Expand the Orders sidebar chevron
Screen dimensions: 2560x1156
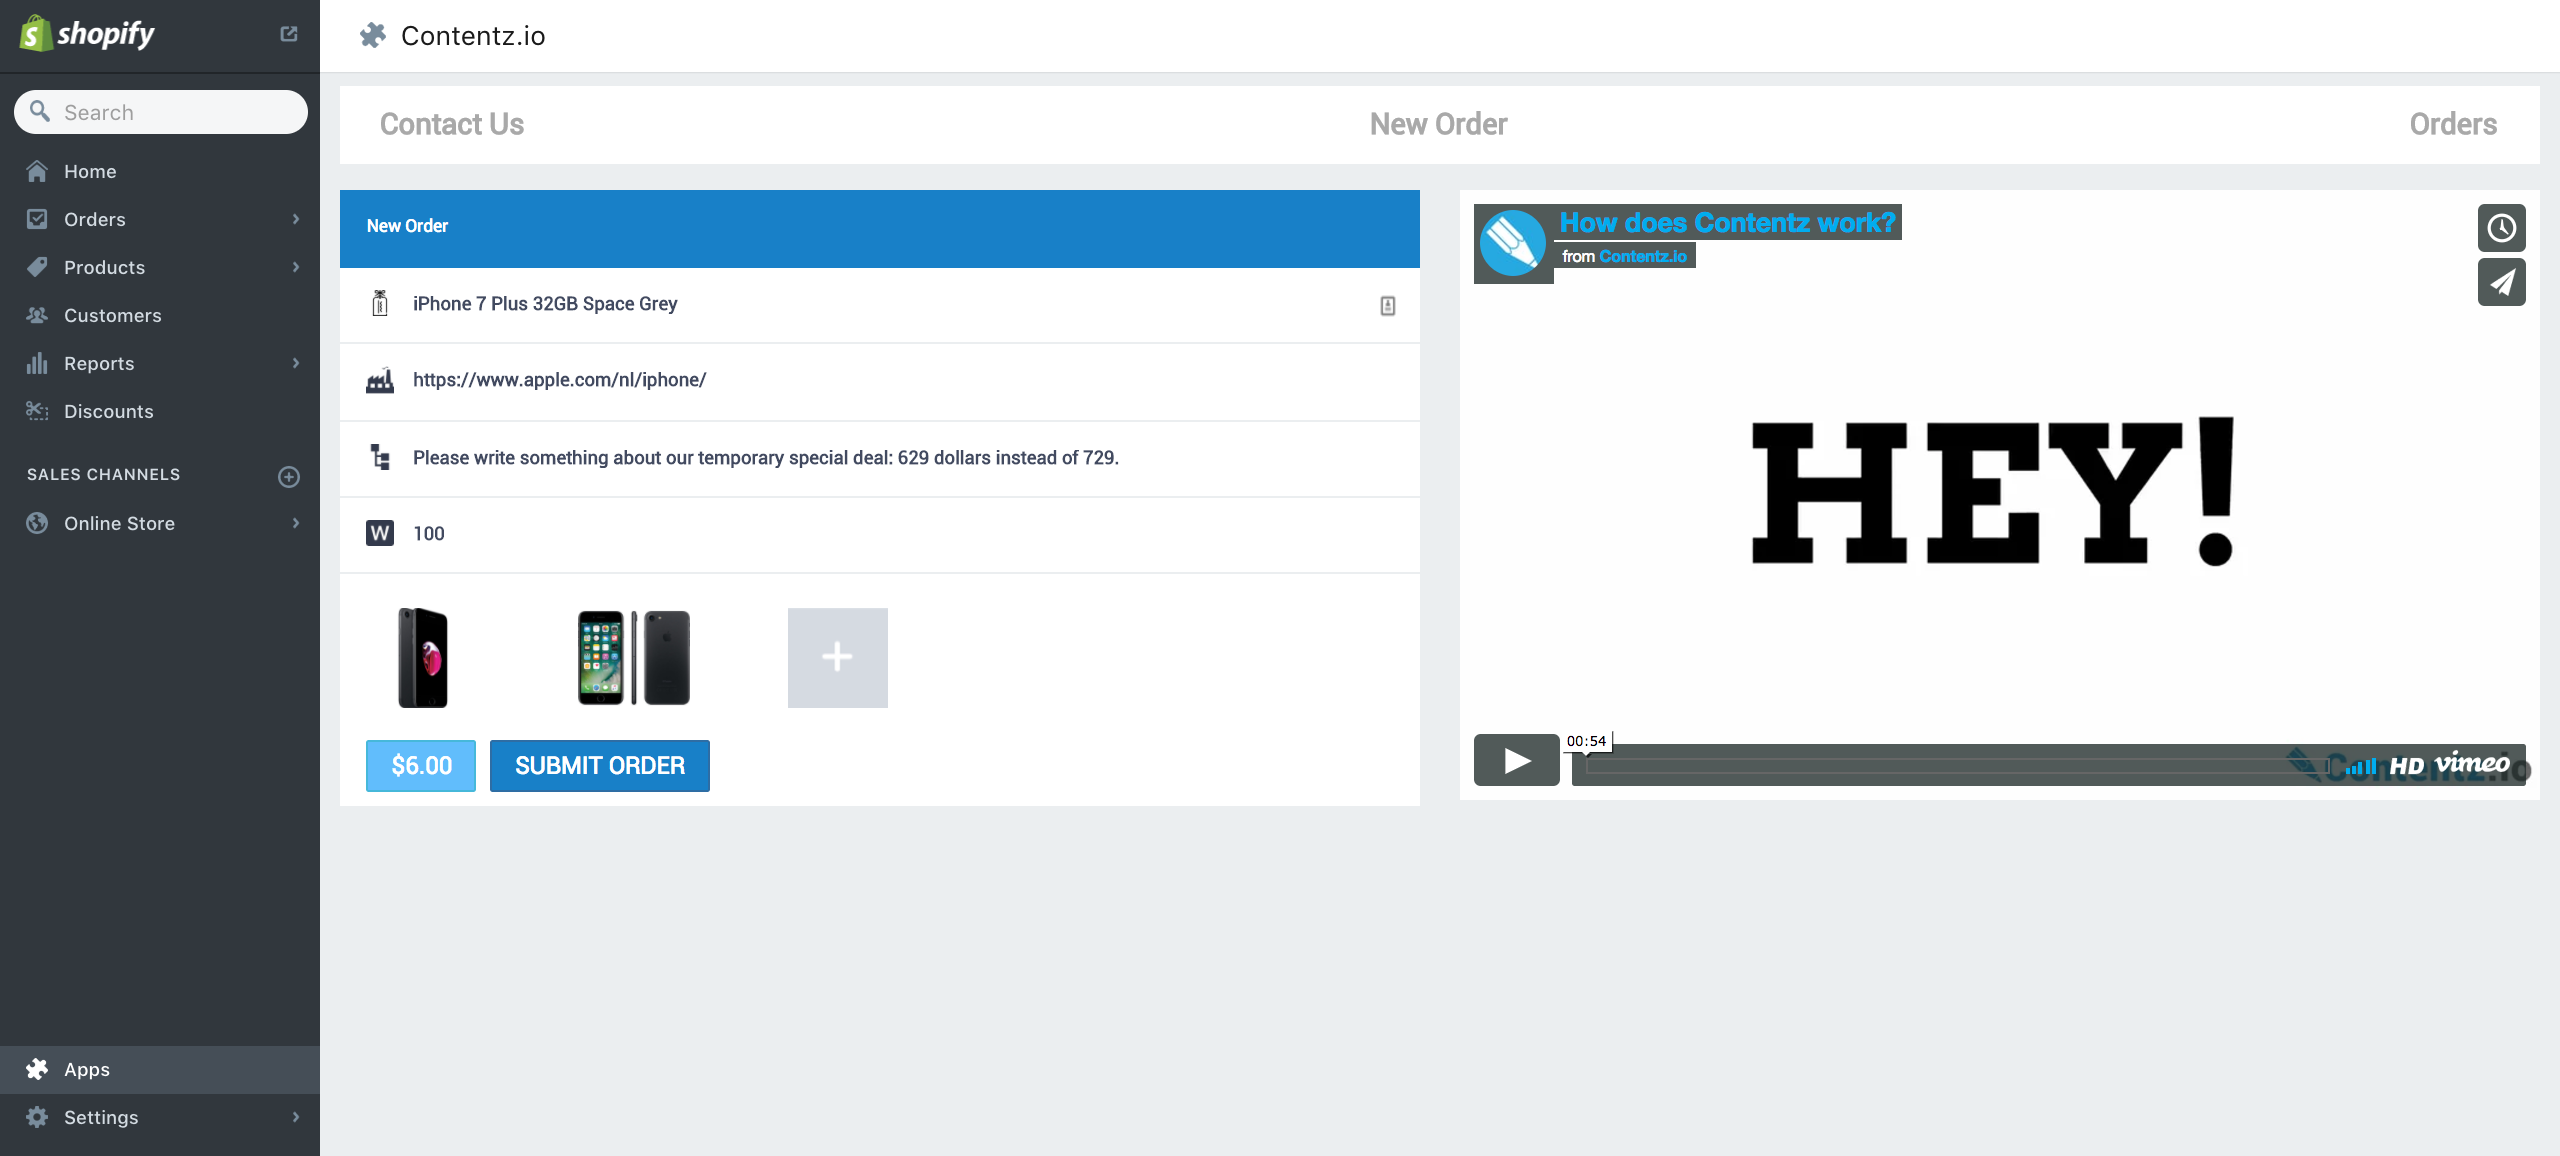(x=296, y=219)
